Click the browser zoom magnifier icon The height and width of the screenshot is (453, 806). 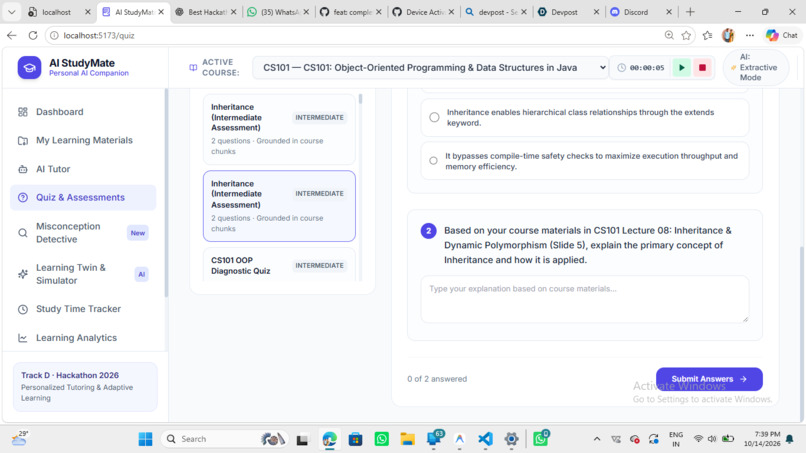(x=669, y=35)
